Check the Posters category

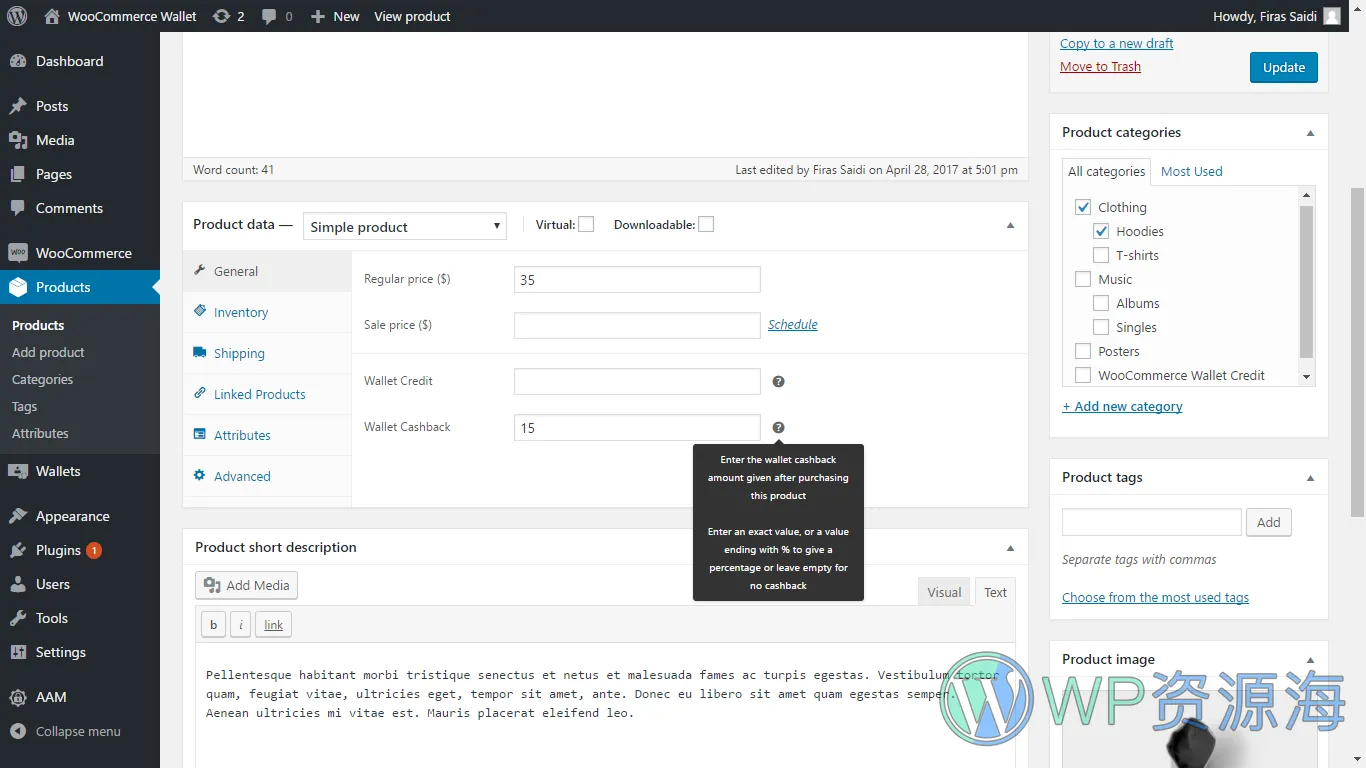point(1083,351)
